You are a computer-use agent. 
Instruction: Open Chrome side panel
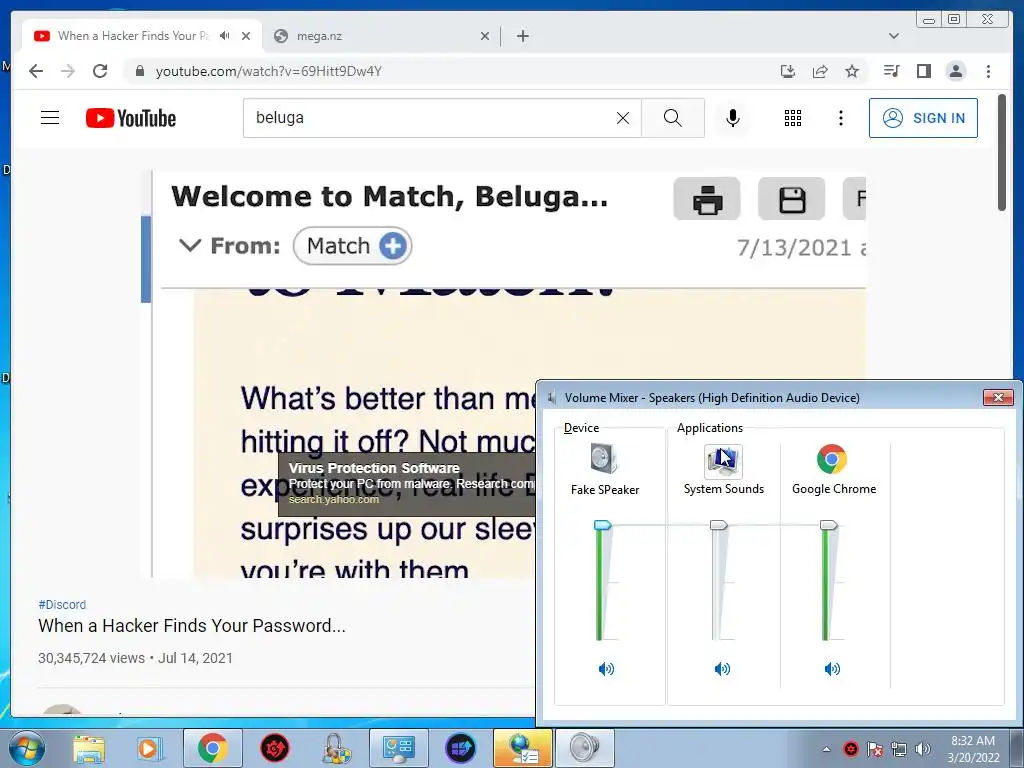(923, 71)
